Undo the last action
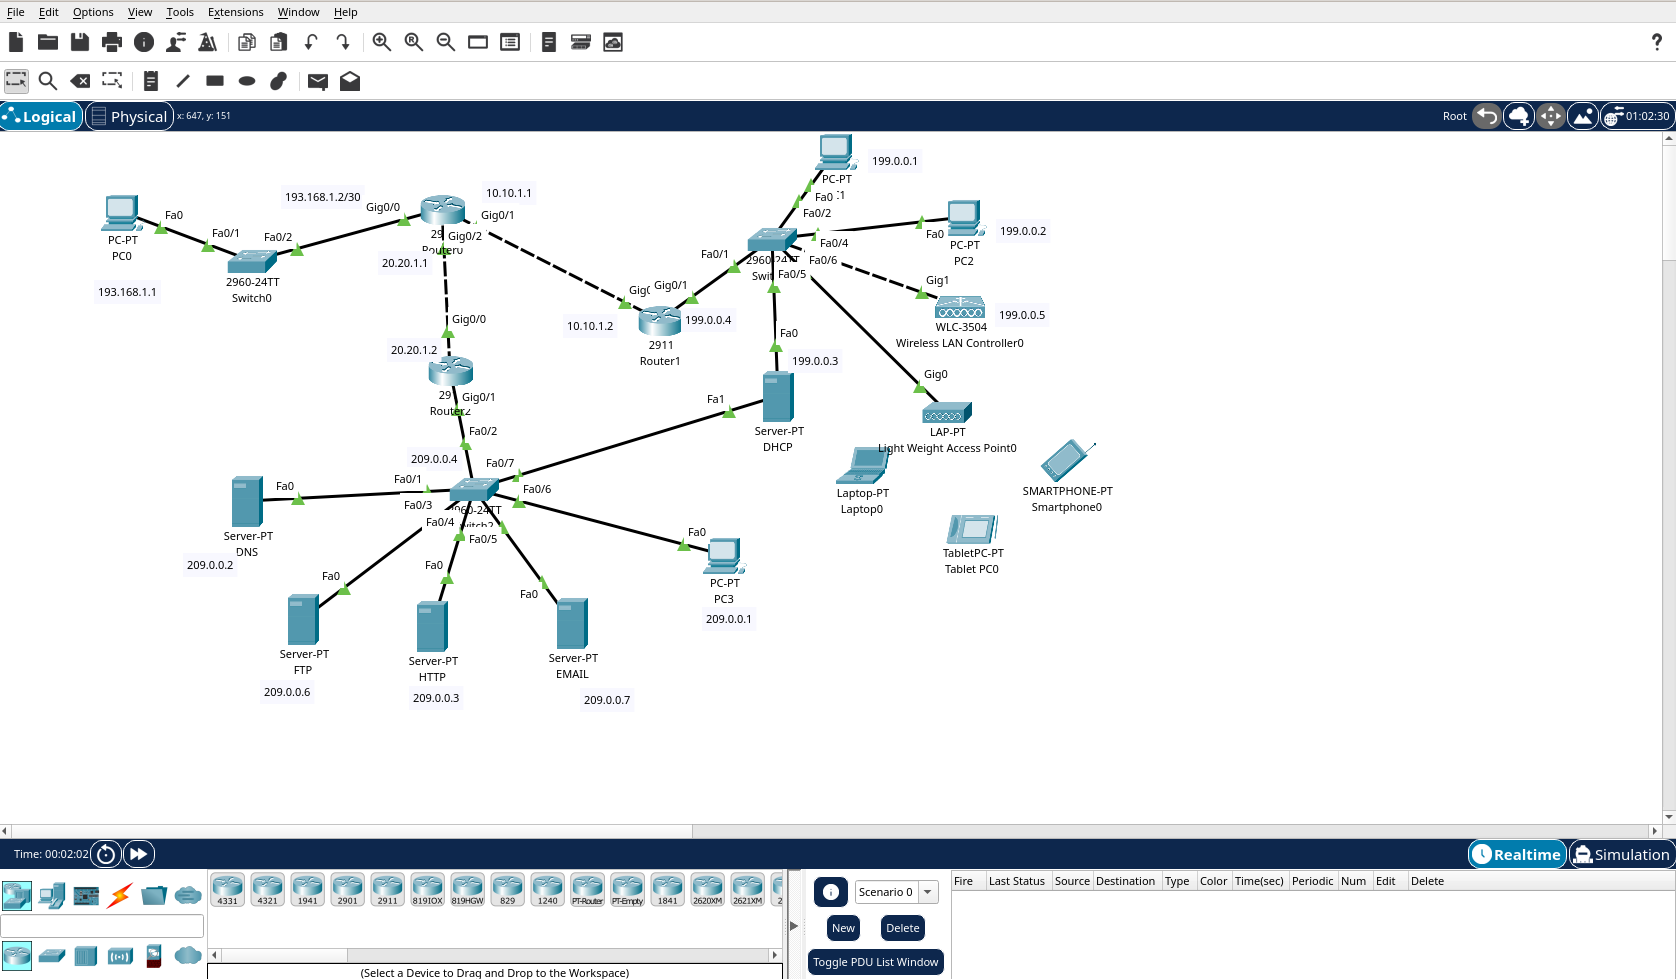Viewport: 1676px width, 979px height. click(311, 42)
